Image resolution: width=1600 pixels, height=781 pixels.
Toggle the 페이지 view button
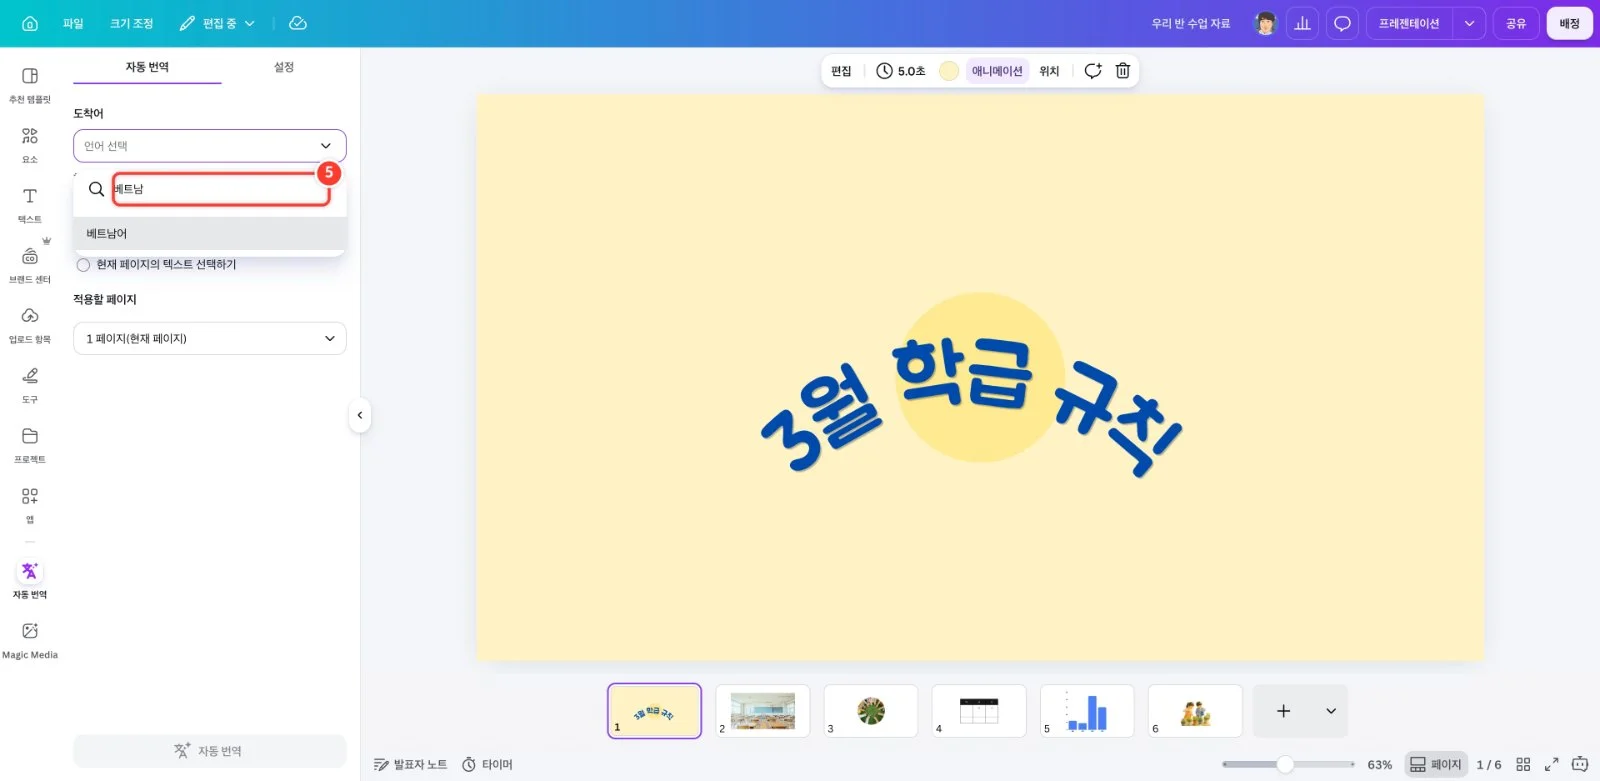pos(1435,764)
